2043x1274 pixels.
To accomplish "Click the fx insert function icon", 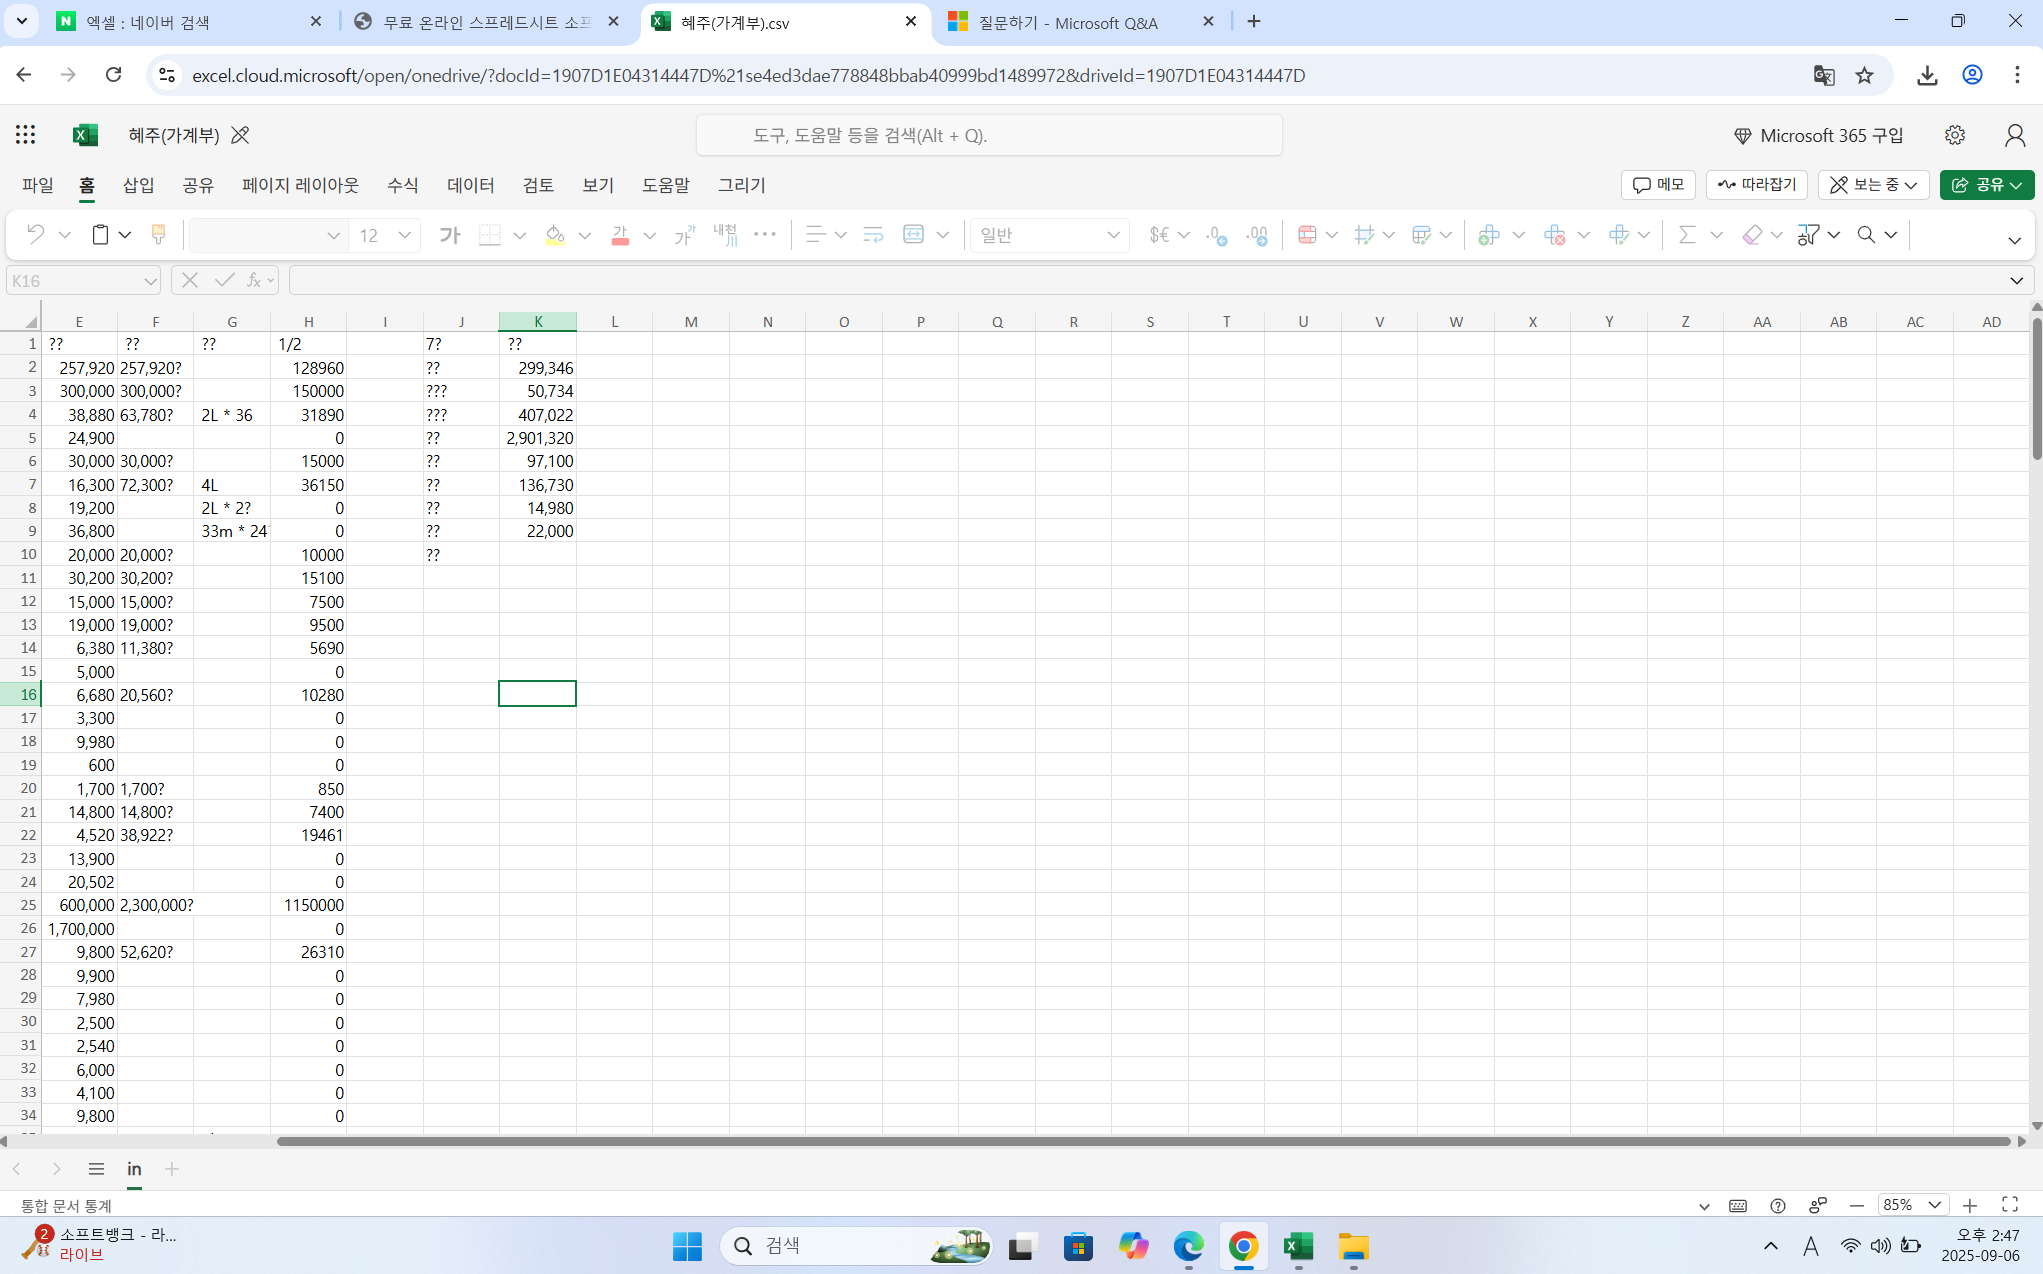I will point(254,281).
